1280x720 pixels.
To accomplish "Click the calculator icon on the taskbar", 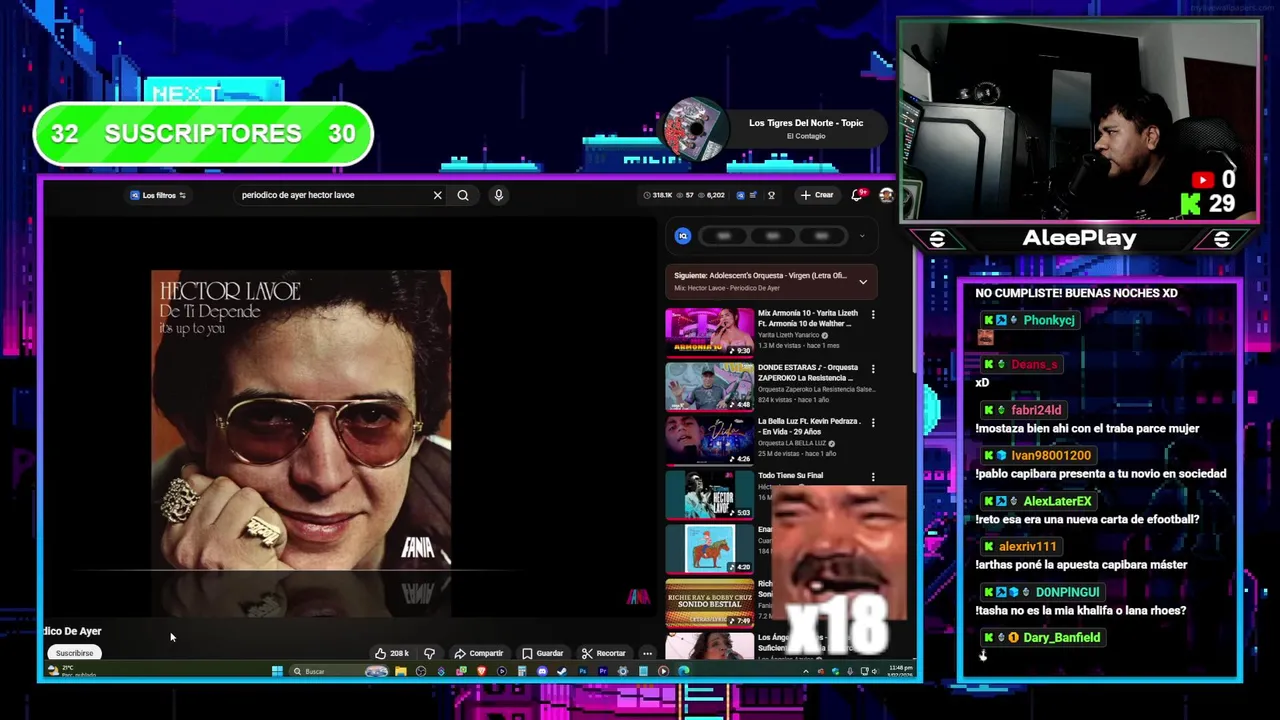I will pyautogui.click(x=521, y=671).
